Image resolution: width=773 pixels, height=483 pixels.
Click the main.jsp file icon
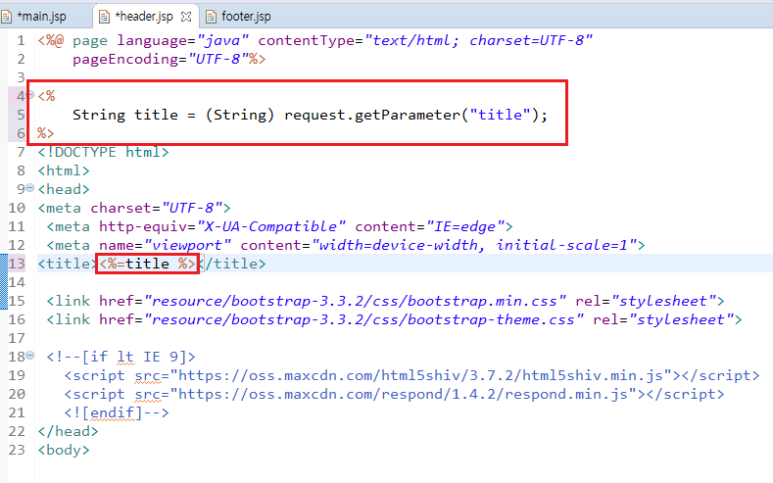coord(6,17)
